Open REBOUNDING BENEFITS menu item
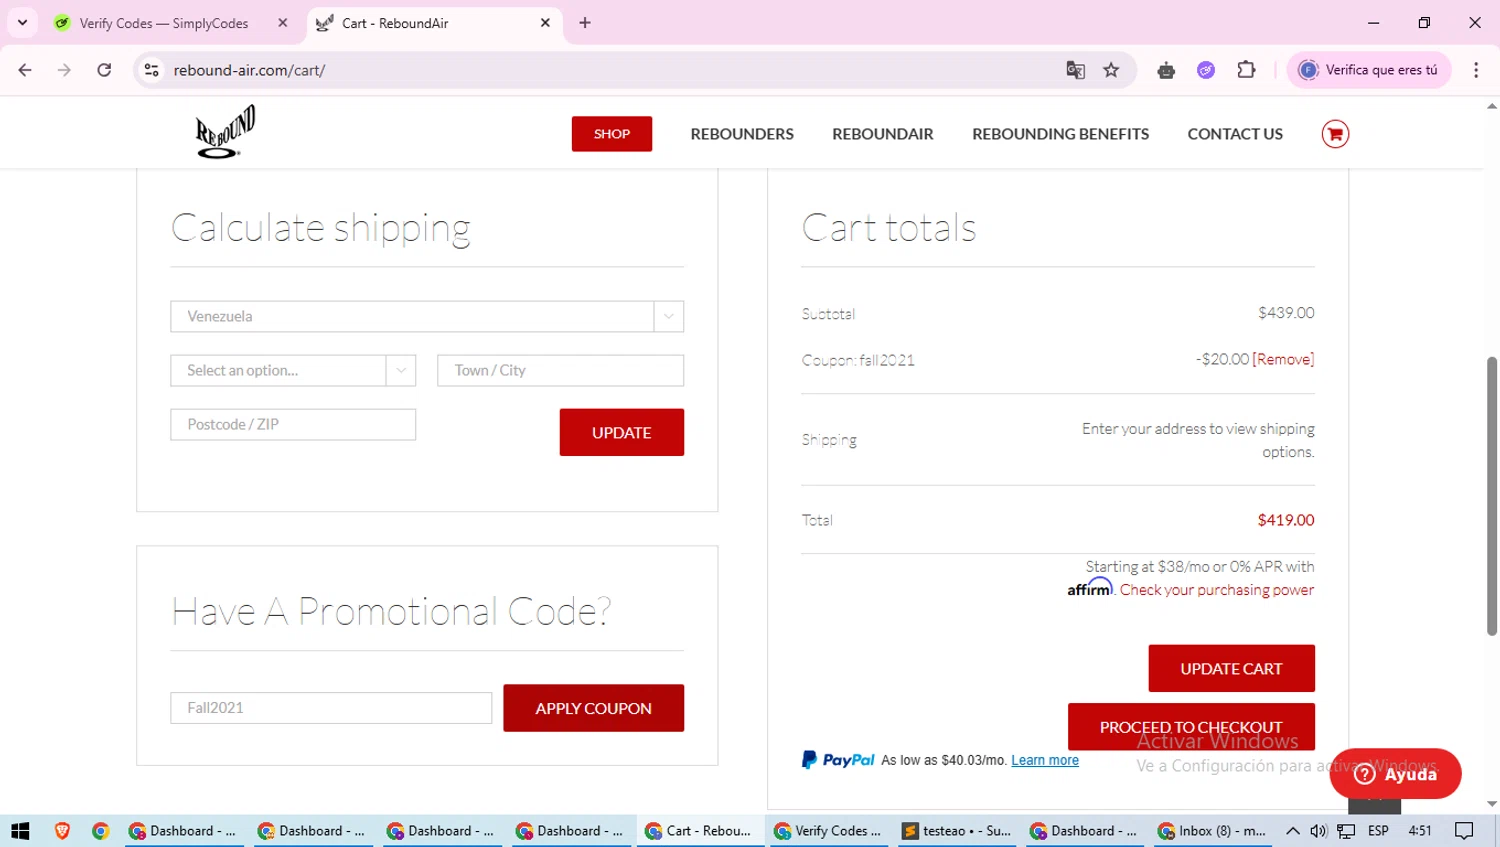Screen dimensions: 1500x847 pos(1060,134)
